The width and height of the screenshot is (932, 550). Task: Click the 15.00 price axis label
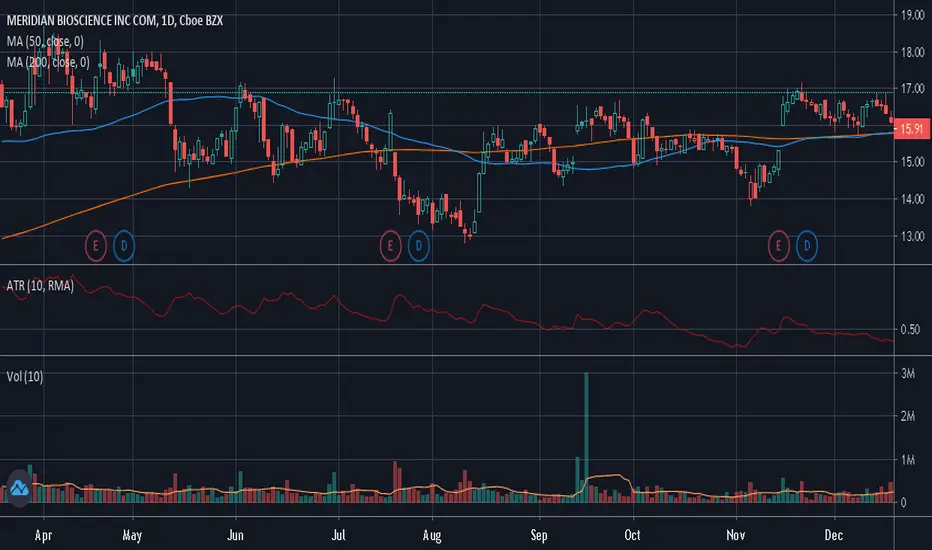[912, 162]
